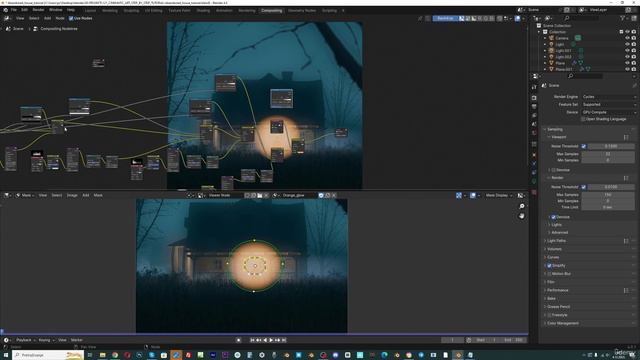Click the Viewport Max Samples field
Viewport: 640px width, 360px height.
[x=608, y=154]
